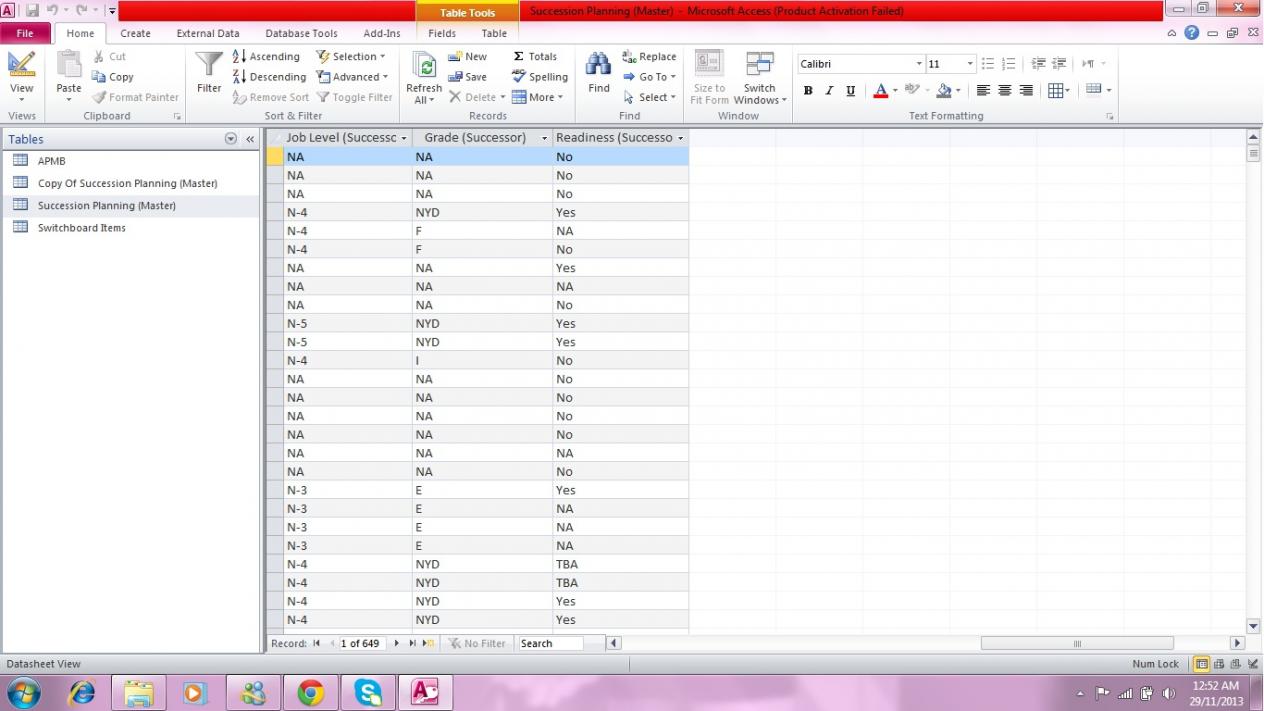Click Save icon in Quick Access Toolbar
Image resolution: width=1264 pixels, height=711 pixels.
point(32,11)
